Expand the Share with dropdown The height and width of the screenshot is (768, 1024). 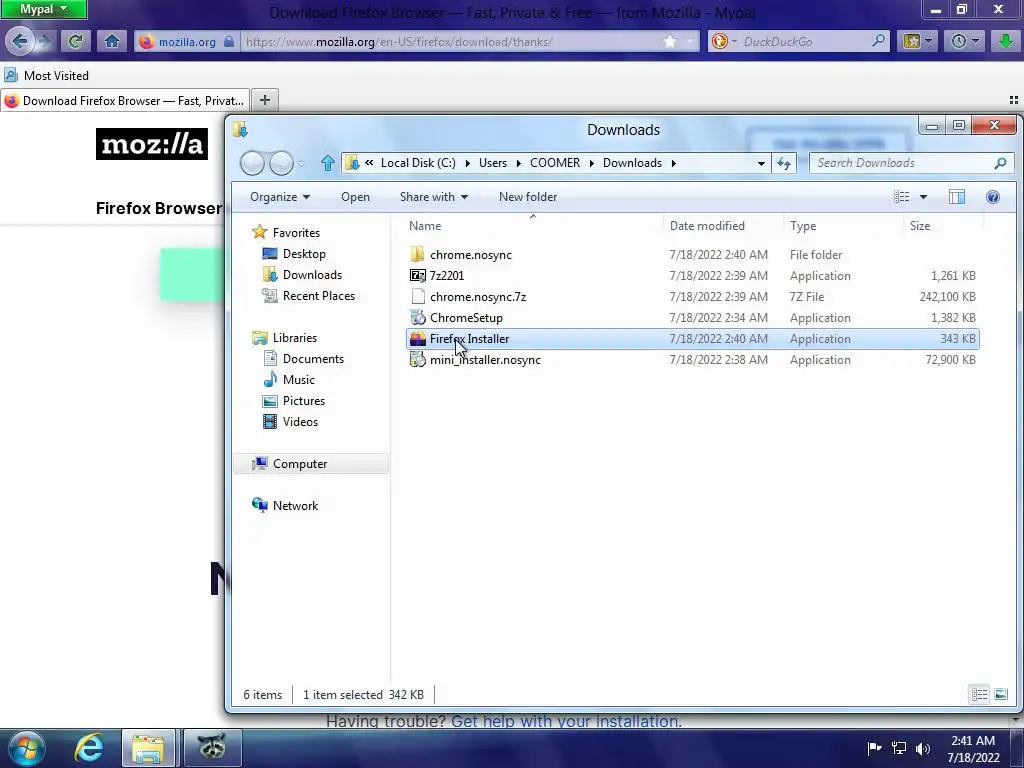434,197
